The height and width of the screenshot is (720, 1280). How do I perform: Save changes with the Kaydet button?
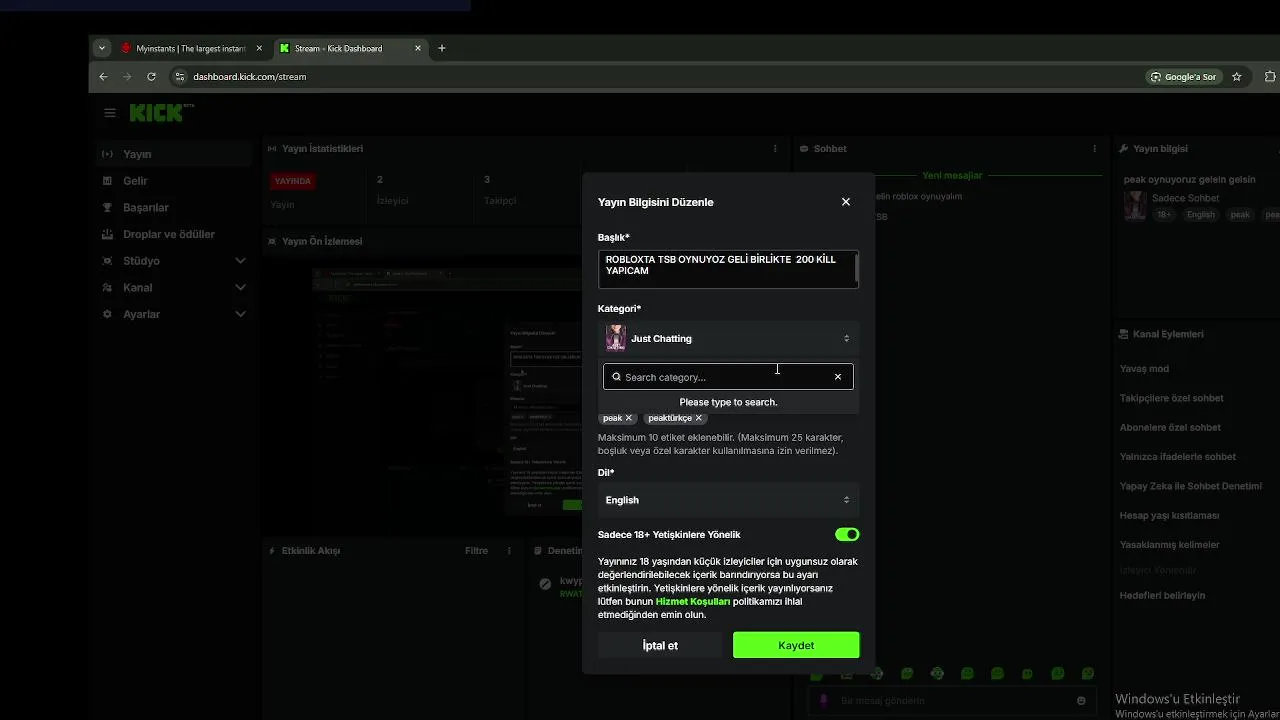[796, 645]
